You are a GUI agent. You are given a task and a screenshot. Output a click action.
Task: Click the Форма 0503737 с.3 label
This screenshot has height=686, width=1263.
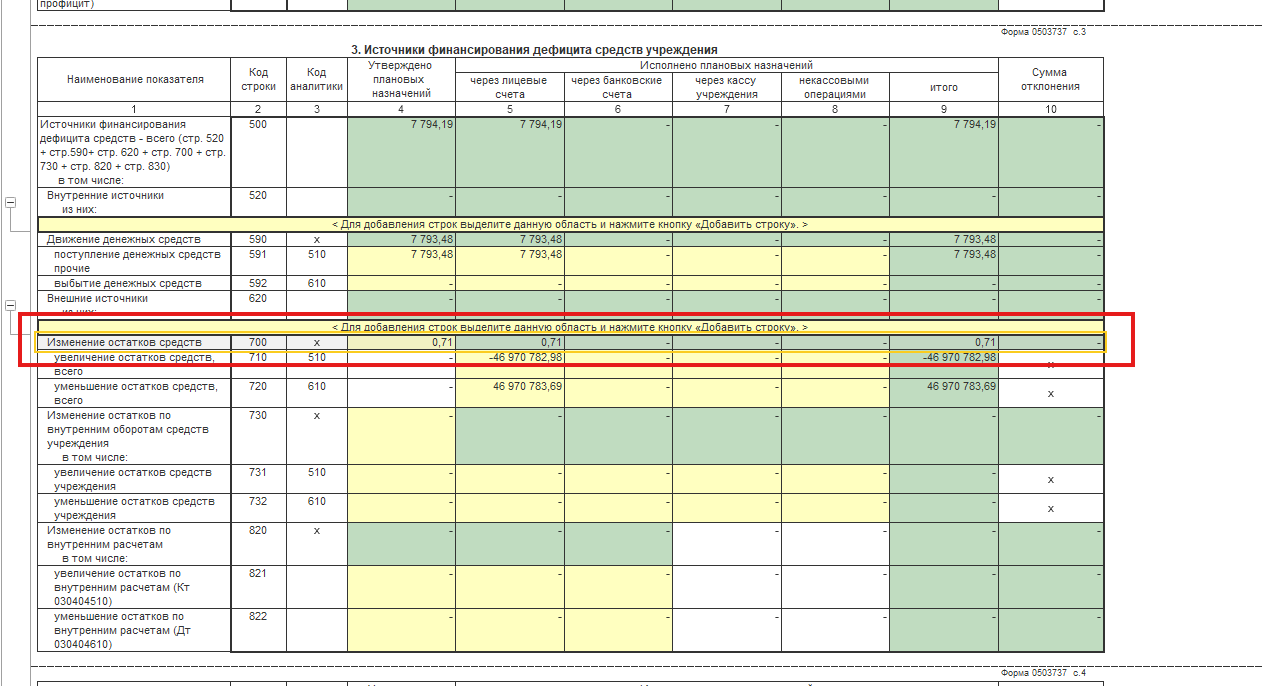(x=1043, y=32)
